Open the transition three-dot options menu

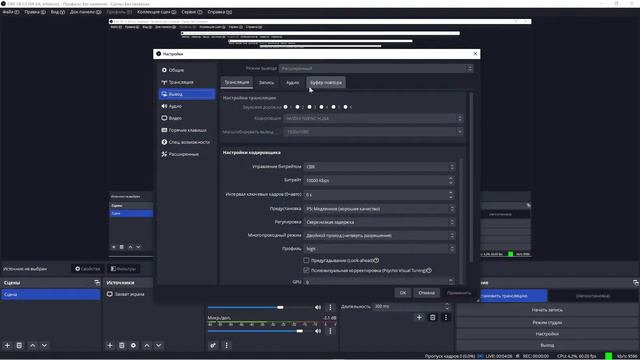[x=446, y=317]
